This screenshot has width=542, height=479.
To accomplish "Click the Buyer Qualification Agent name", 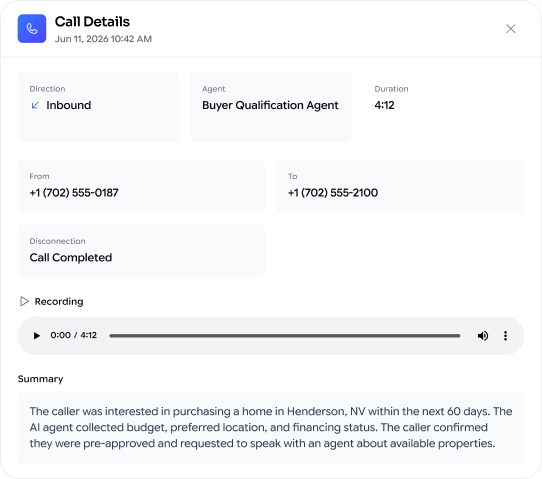I will tap(270, 105).
